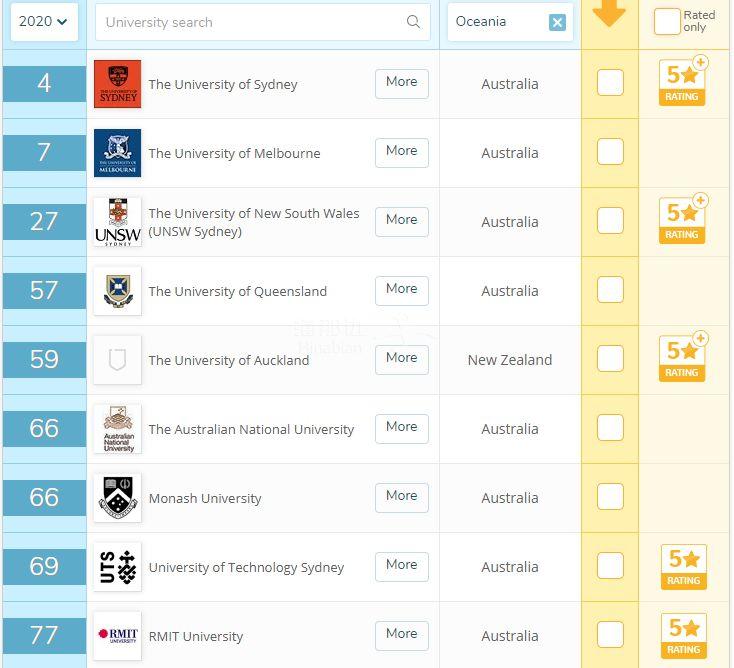The image size is (734, 668).
Task: Open the 5-star rating badge for Sydney
Action: [x=683, y=82]
